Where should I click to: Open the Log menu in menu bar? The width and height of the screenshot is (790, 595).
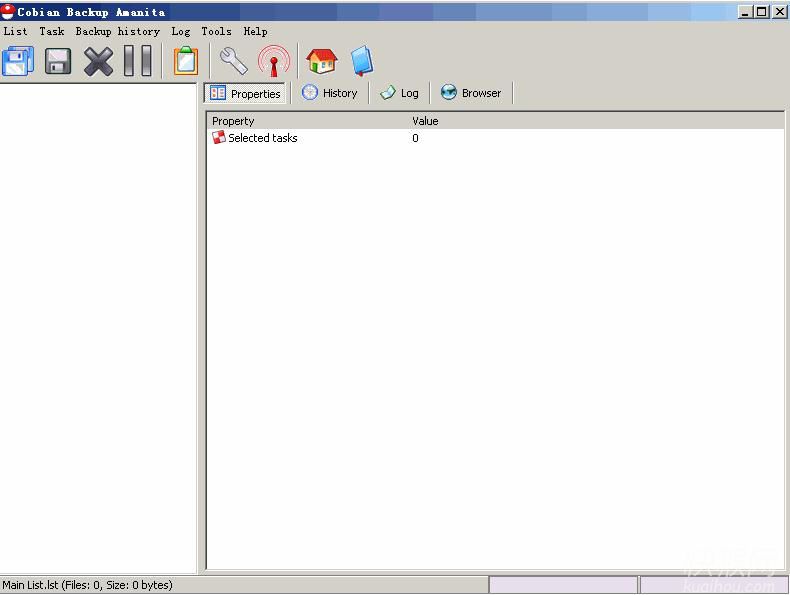click(x=180, y=31)
